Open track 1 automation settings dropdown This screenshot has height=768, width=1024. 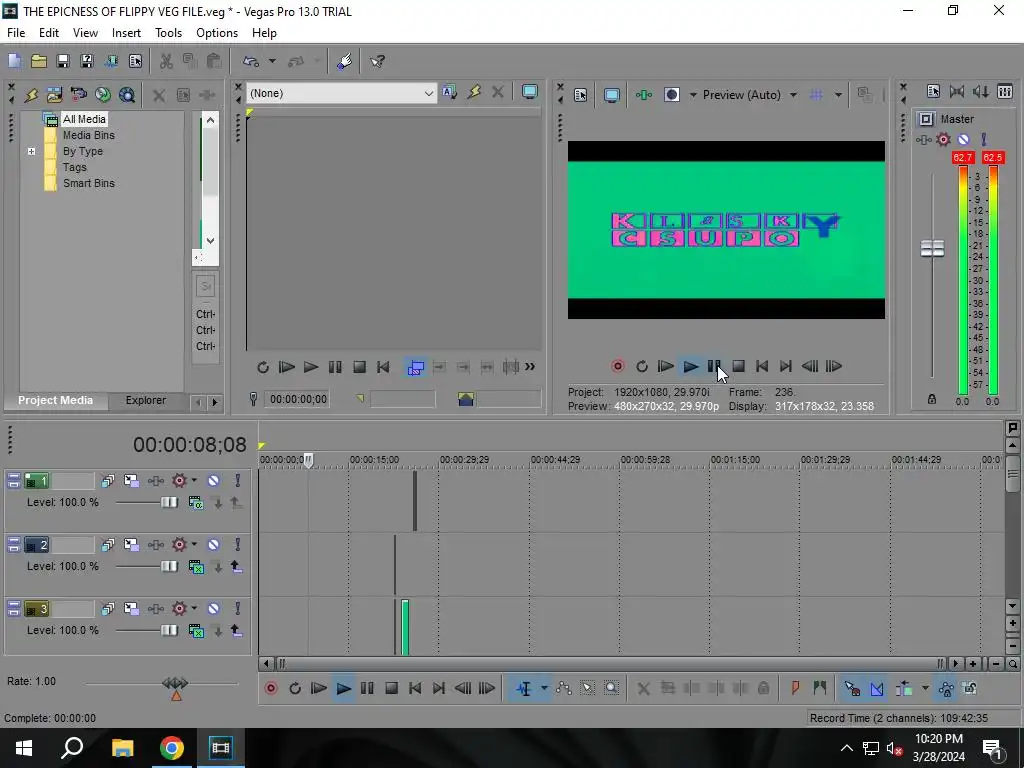(x=195, y=481)
